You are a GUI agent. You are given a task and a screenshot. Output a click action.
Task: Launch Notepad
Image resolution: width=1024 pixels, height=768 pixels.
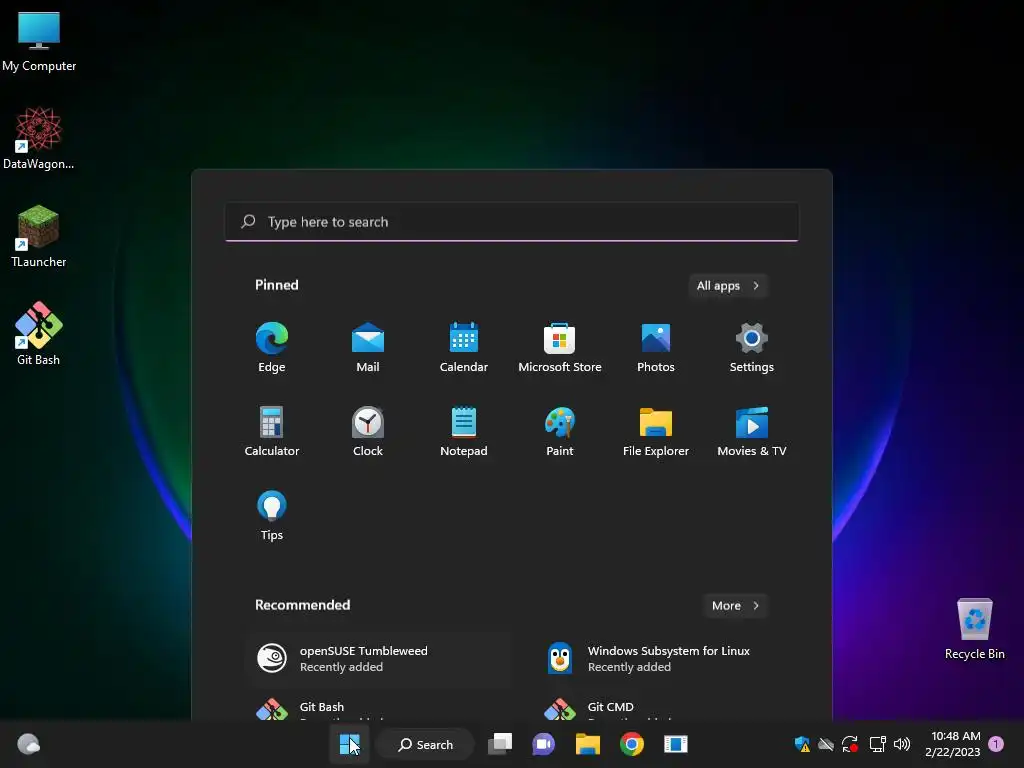click(464, 431)
